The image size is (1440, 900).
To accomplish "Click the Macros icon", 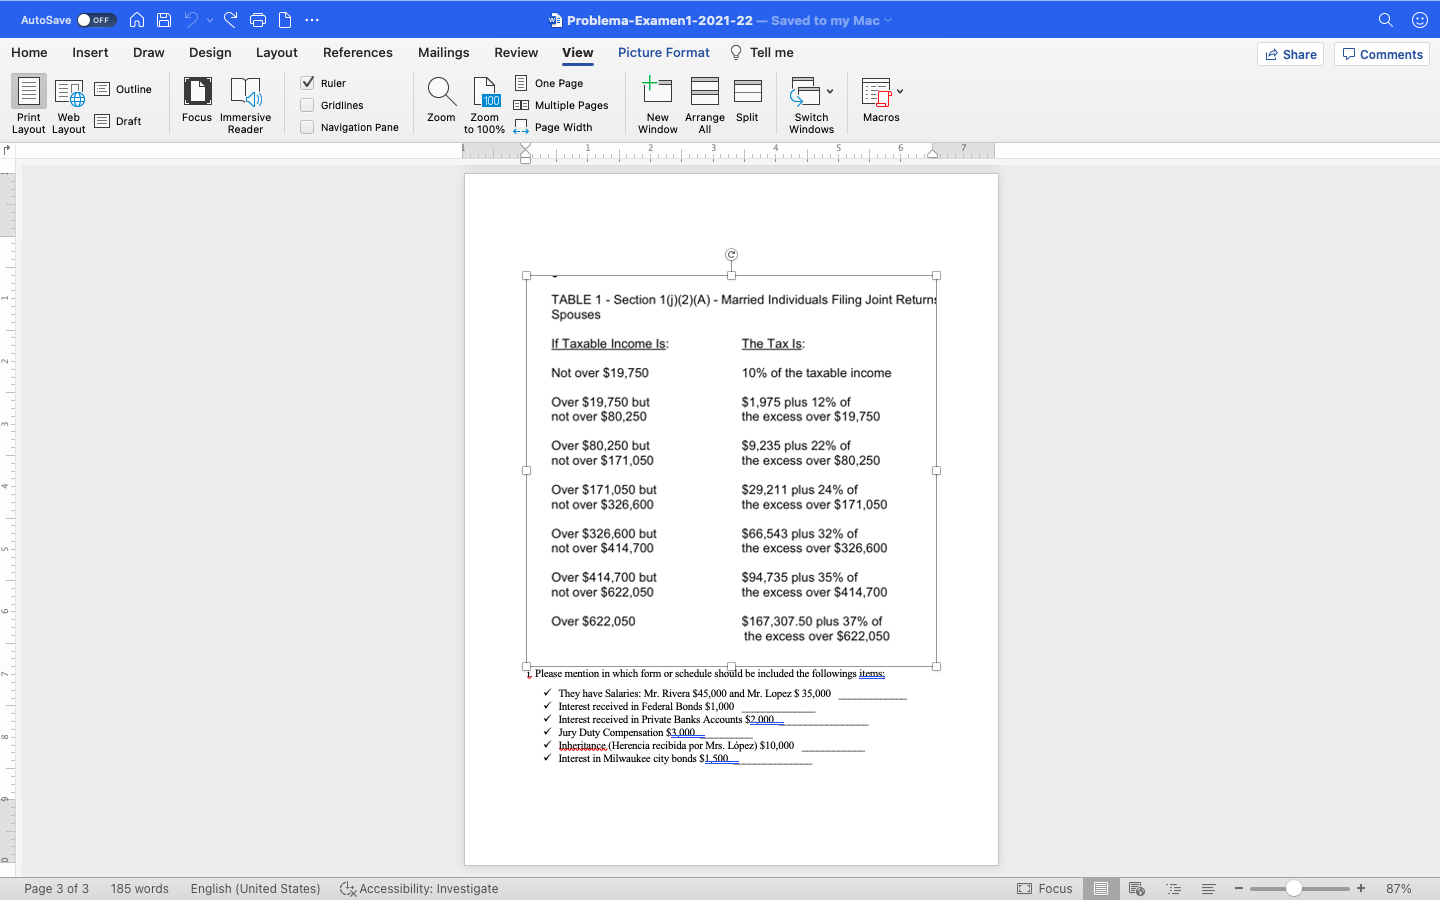I will (876, 92).
